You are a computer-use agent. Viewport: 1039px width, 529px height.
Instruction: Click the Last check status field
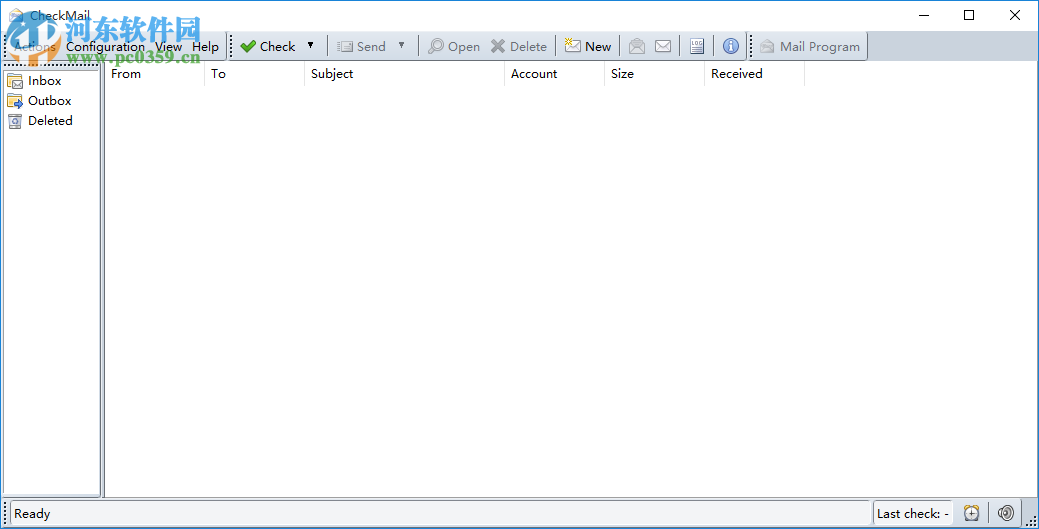point(913,513)
